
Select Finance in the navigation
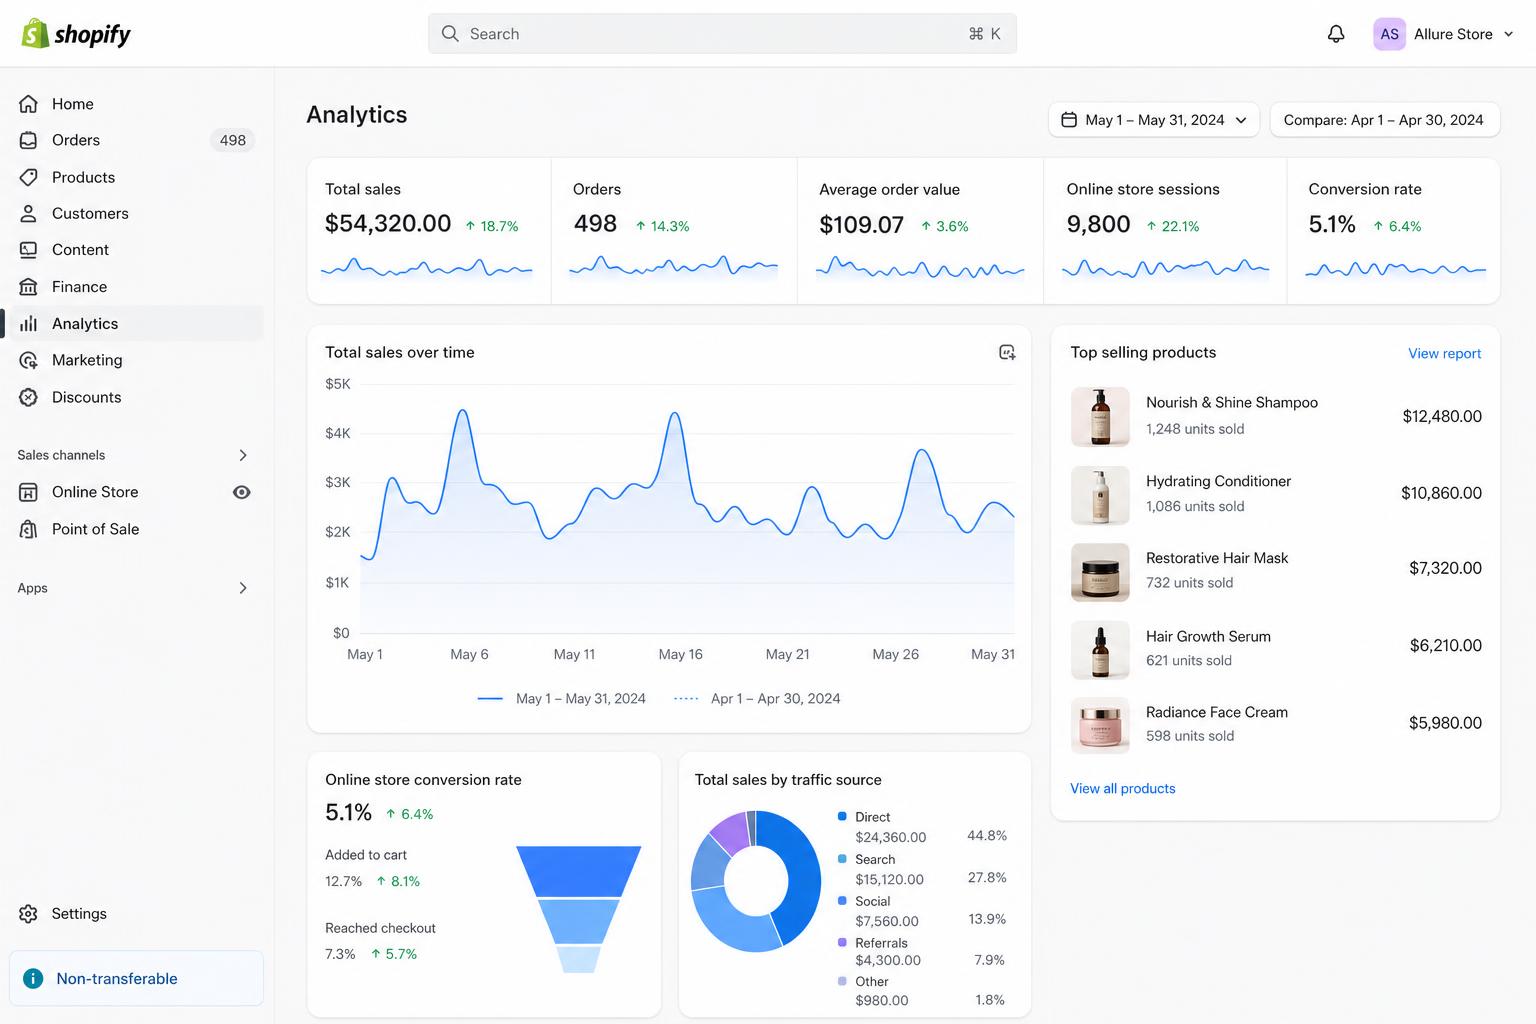click(134, 287)
